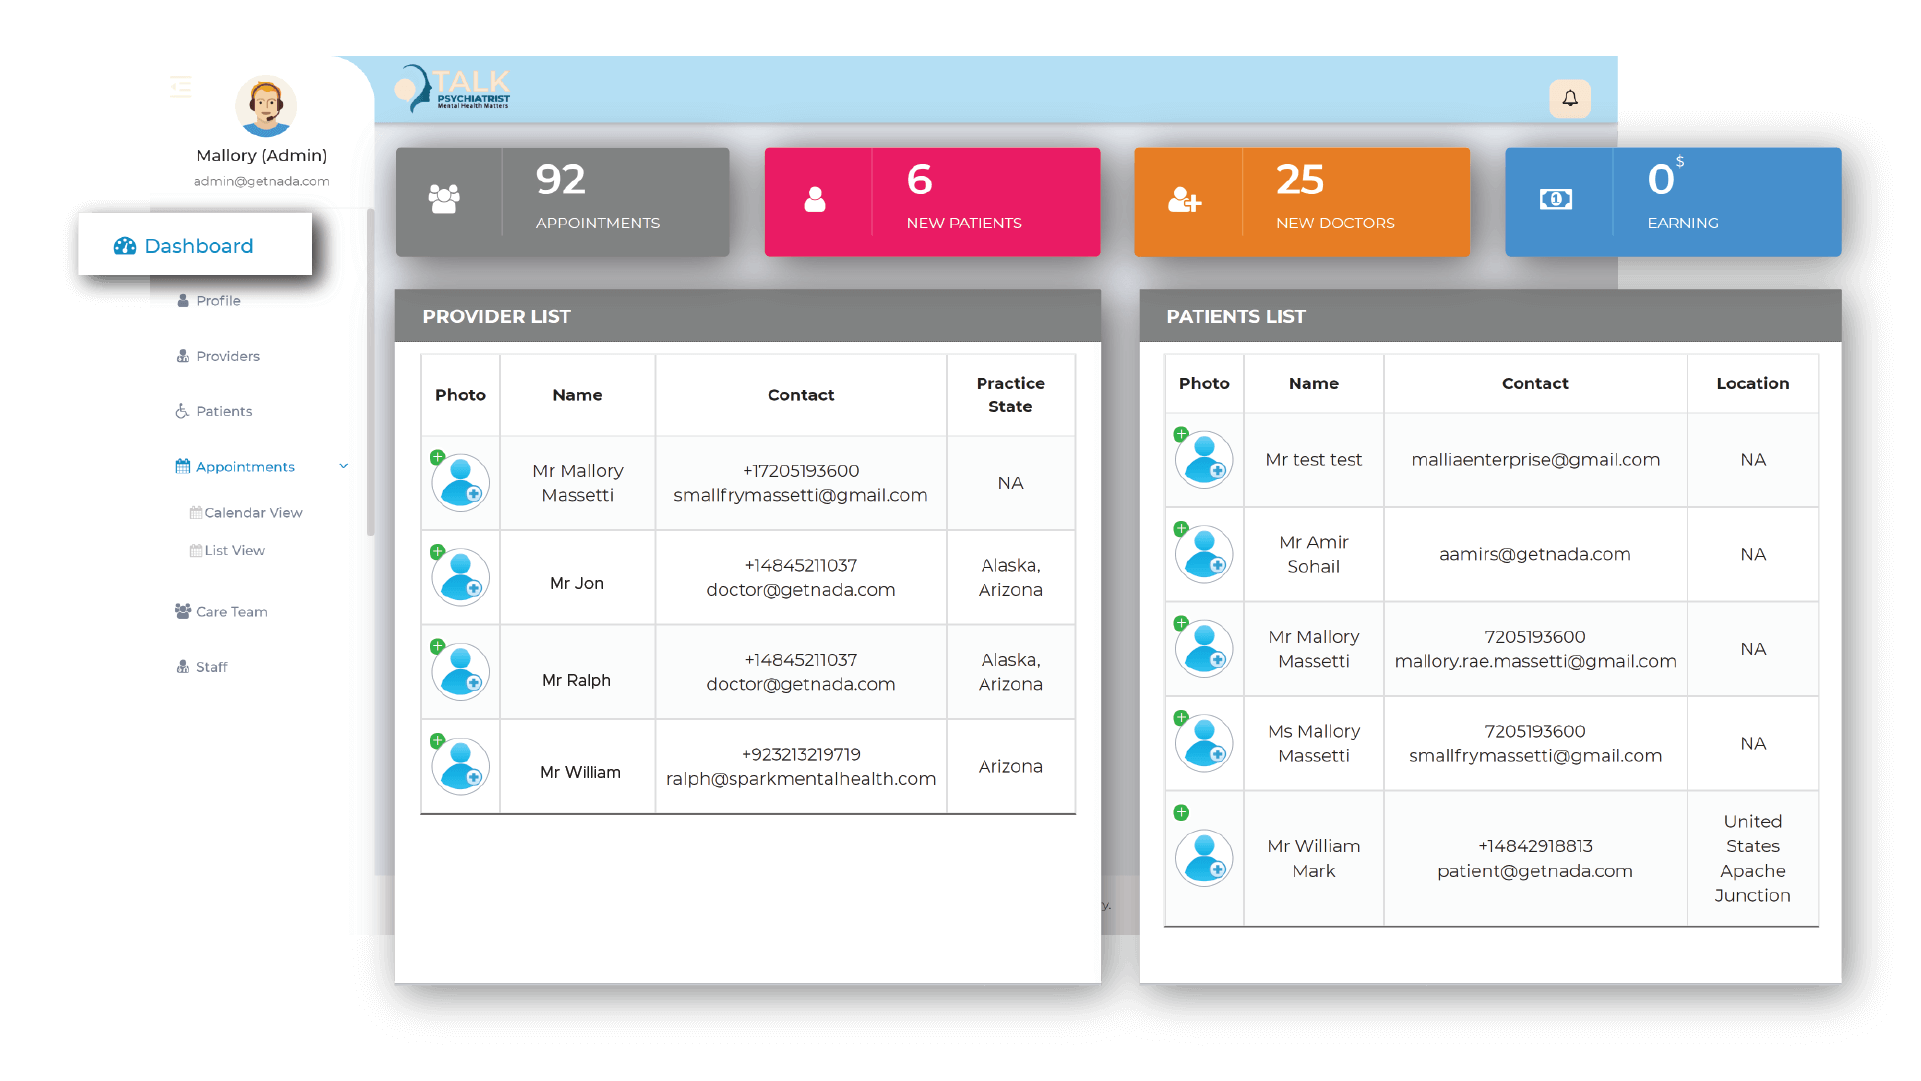
Task: Click the earning money icon
Action: [1555, 200]
